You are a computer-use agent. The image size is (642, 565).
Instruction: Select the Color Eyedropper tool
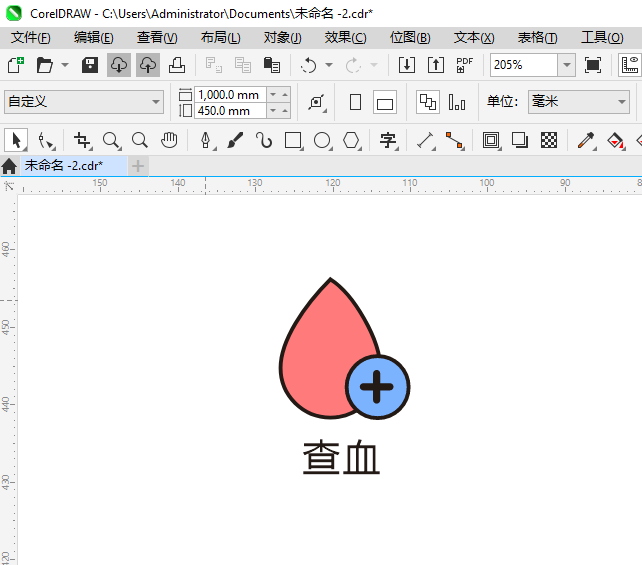pyautogui.click(x=586, y=140)
